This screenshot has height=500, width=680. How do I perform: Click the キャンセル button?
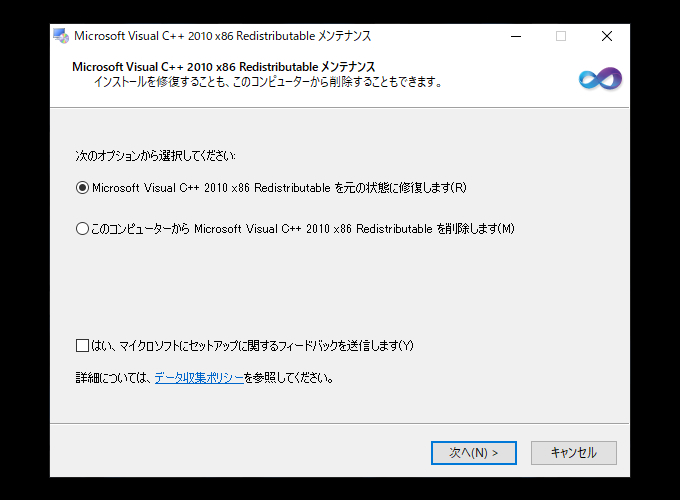click(573, 453)
